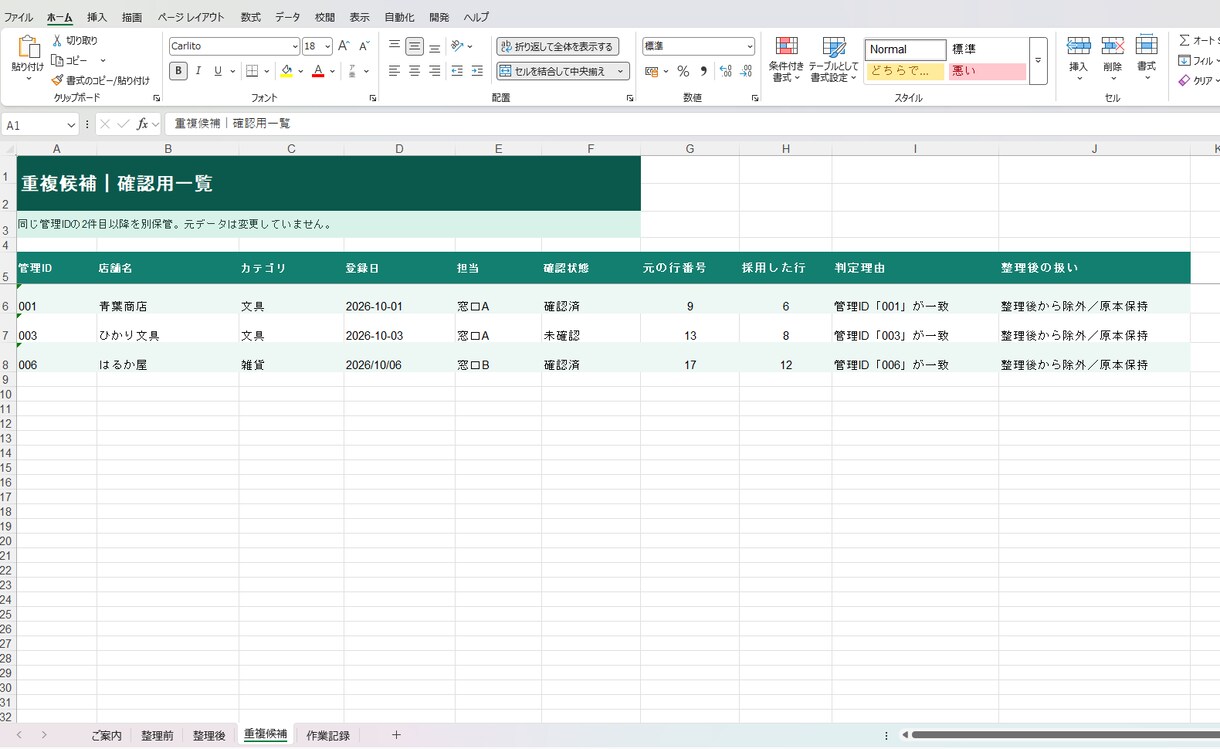Viewport: 1220px width, 749px height.
Task: Click the コピー copy icon
Action: pyautogui.click(x=57, y=60)
